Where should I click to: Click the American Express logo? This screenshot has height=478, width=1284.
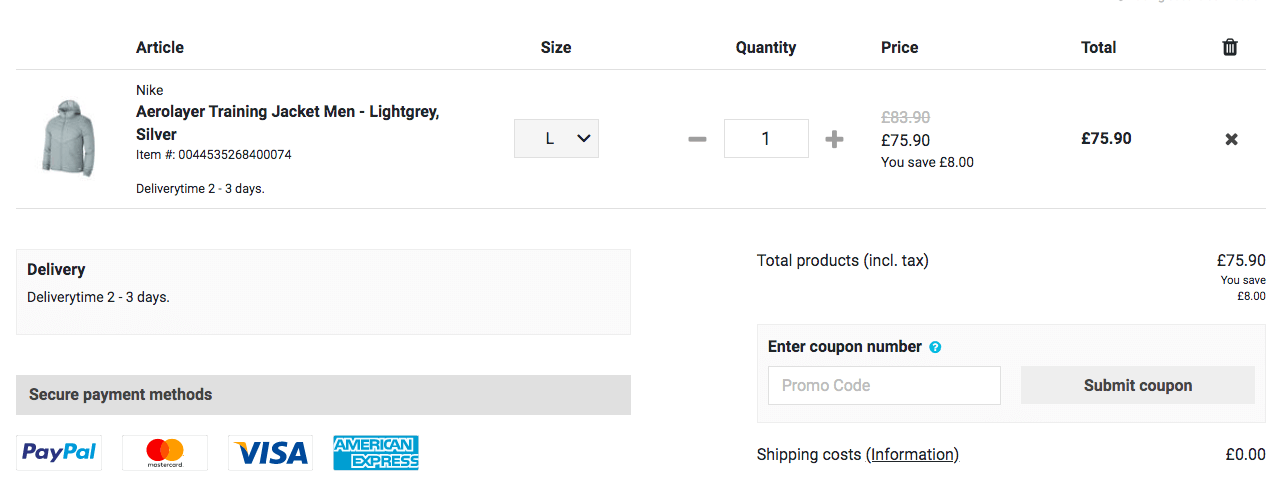click(x=376, y=452)
